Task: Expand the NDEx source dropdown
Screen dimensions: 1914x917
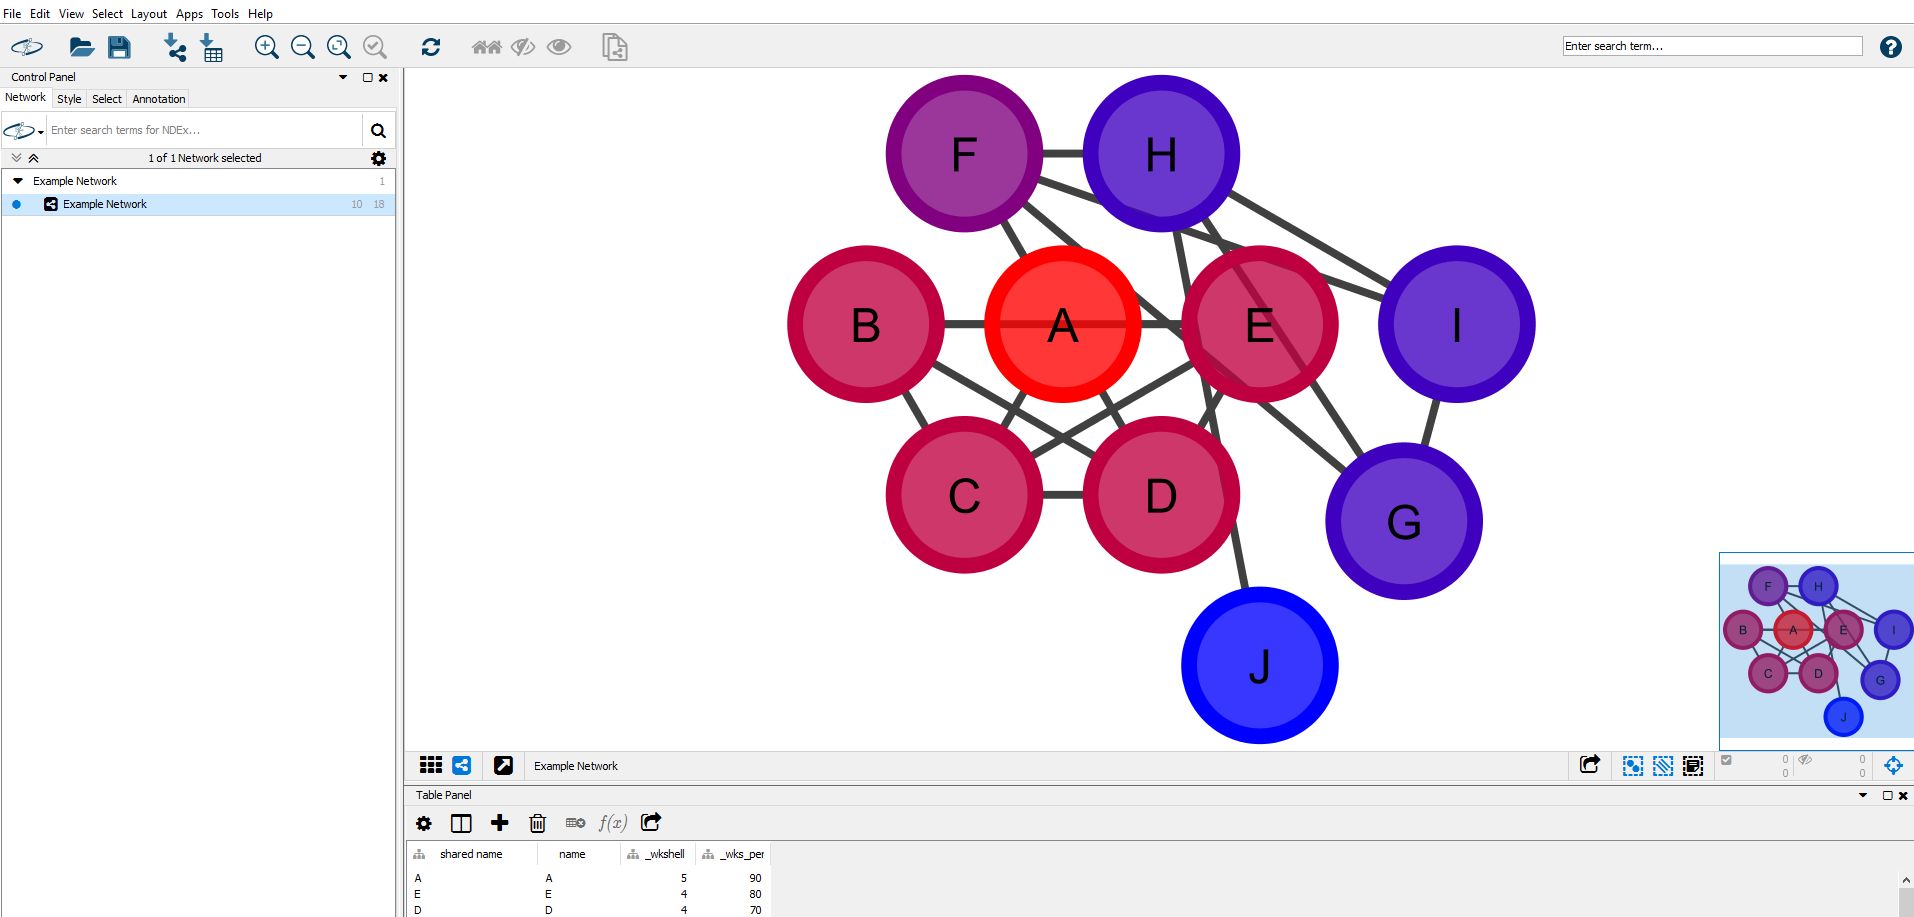Action: (24, 131)
